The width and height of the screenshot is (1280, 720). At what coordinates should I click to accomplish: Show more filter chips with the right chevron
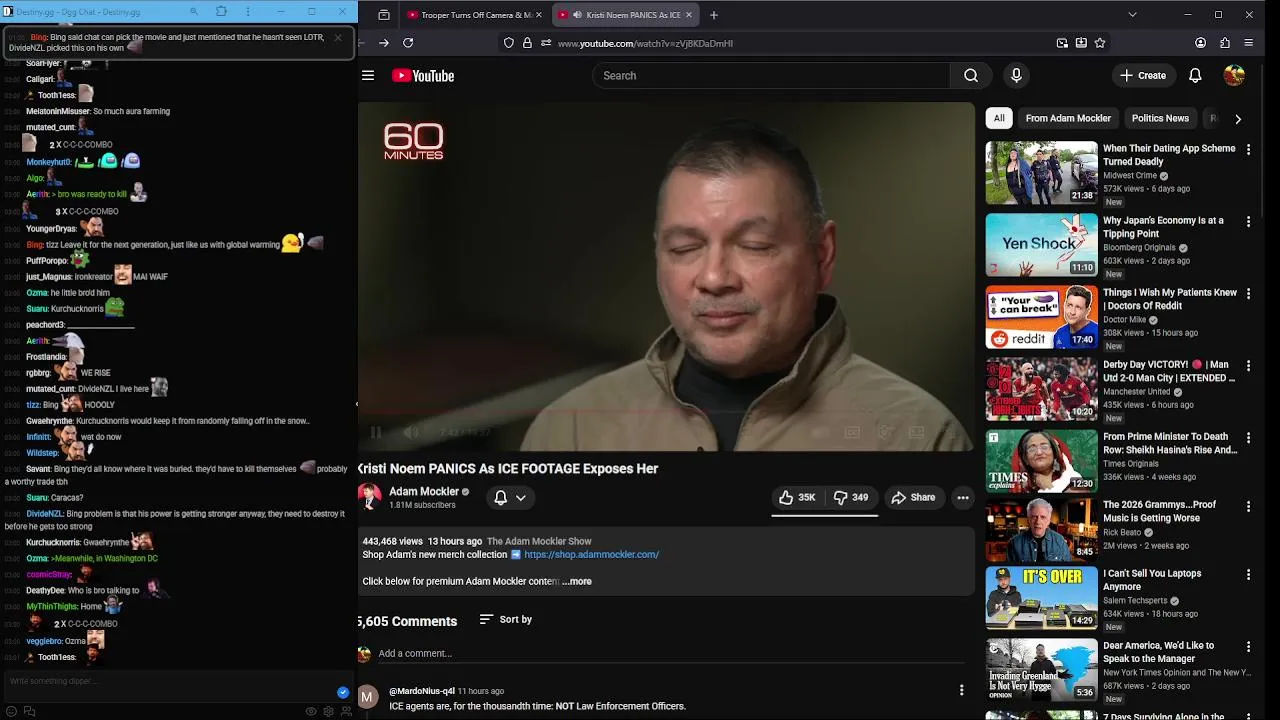click(x=1238, y=119)
